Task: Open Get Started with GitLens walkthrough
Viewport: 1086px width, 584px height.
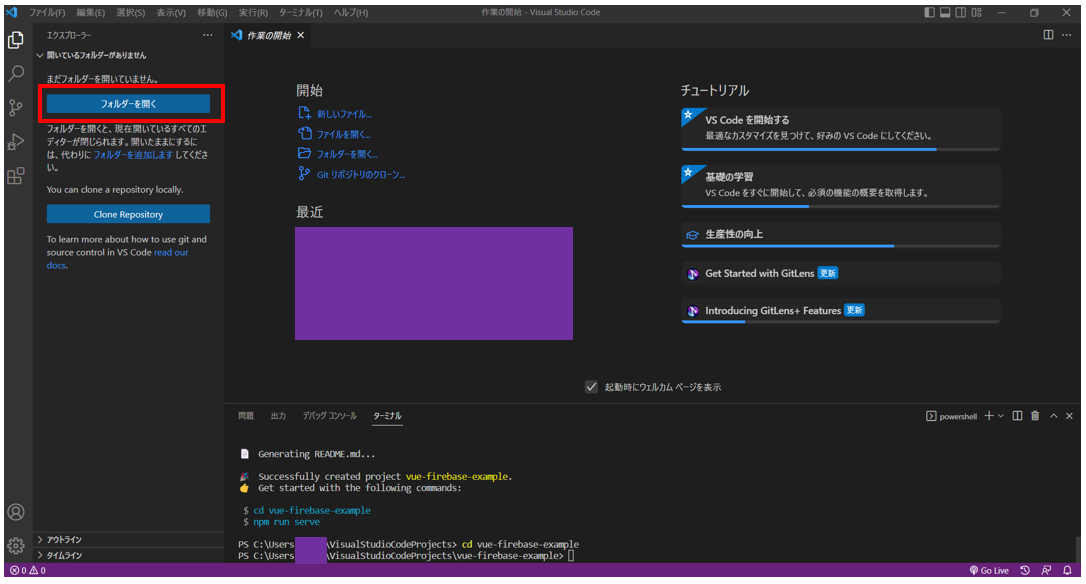Action: (841, 274)
